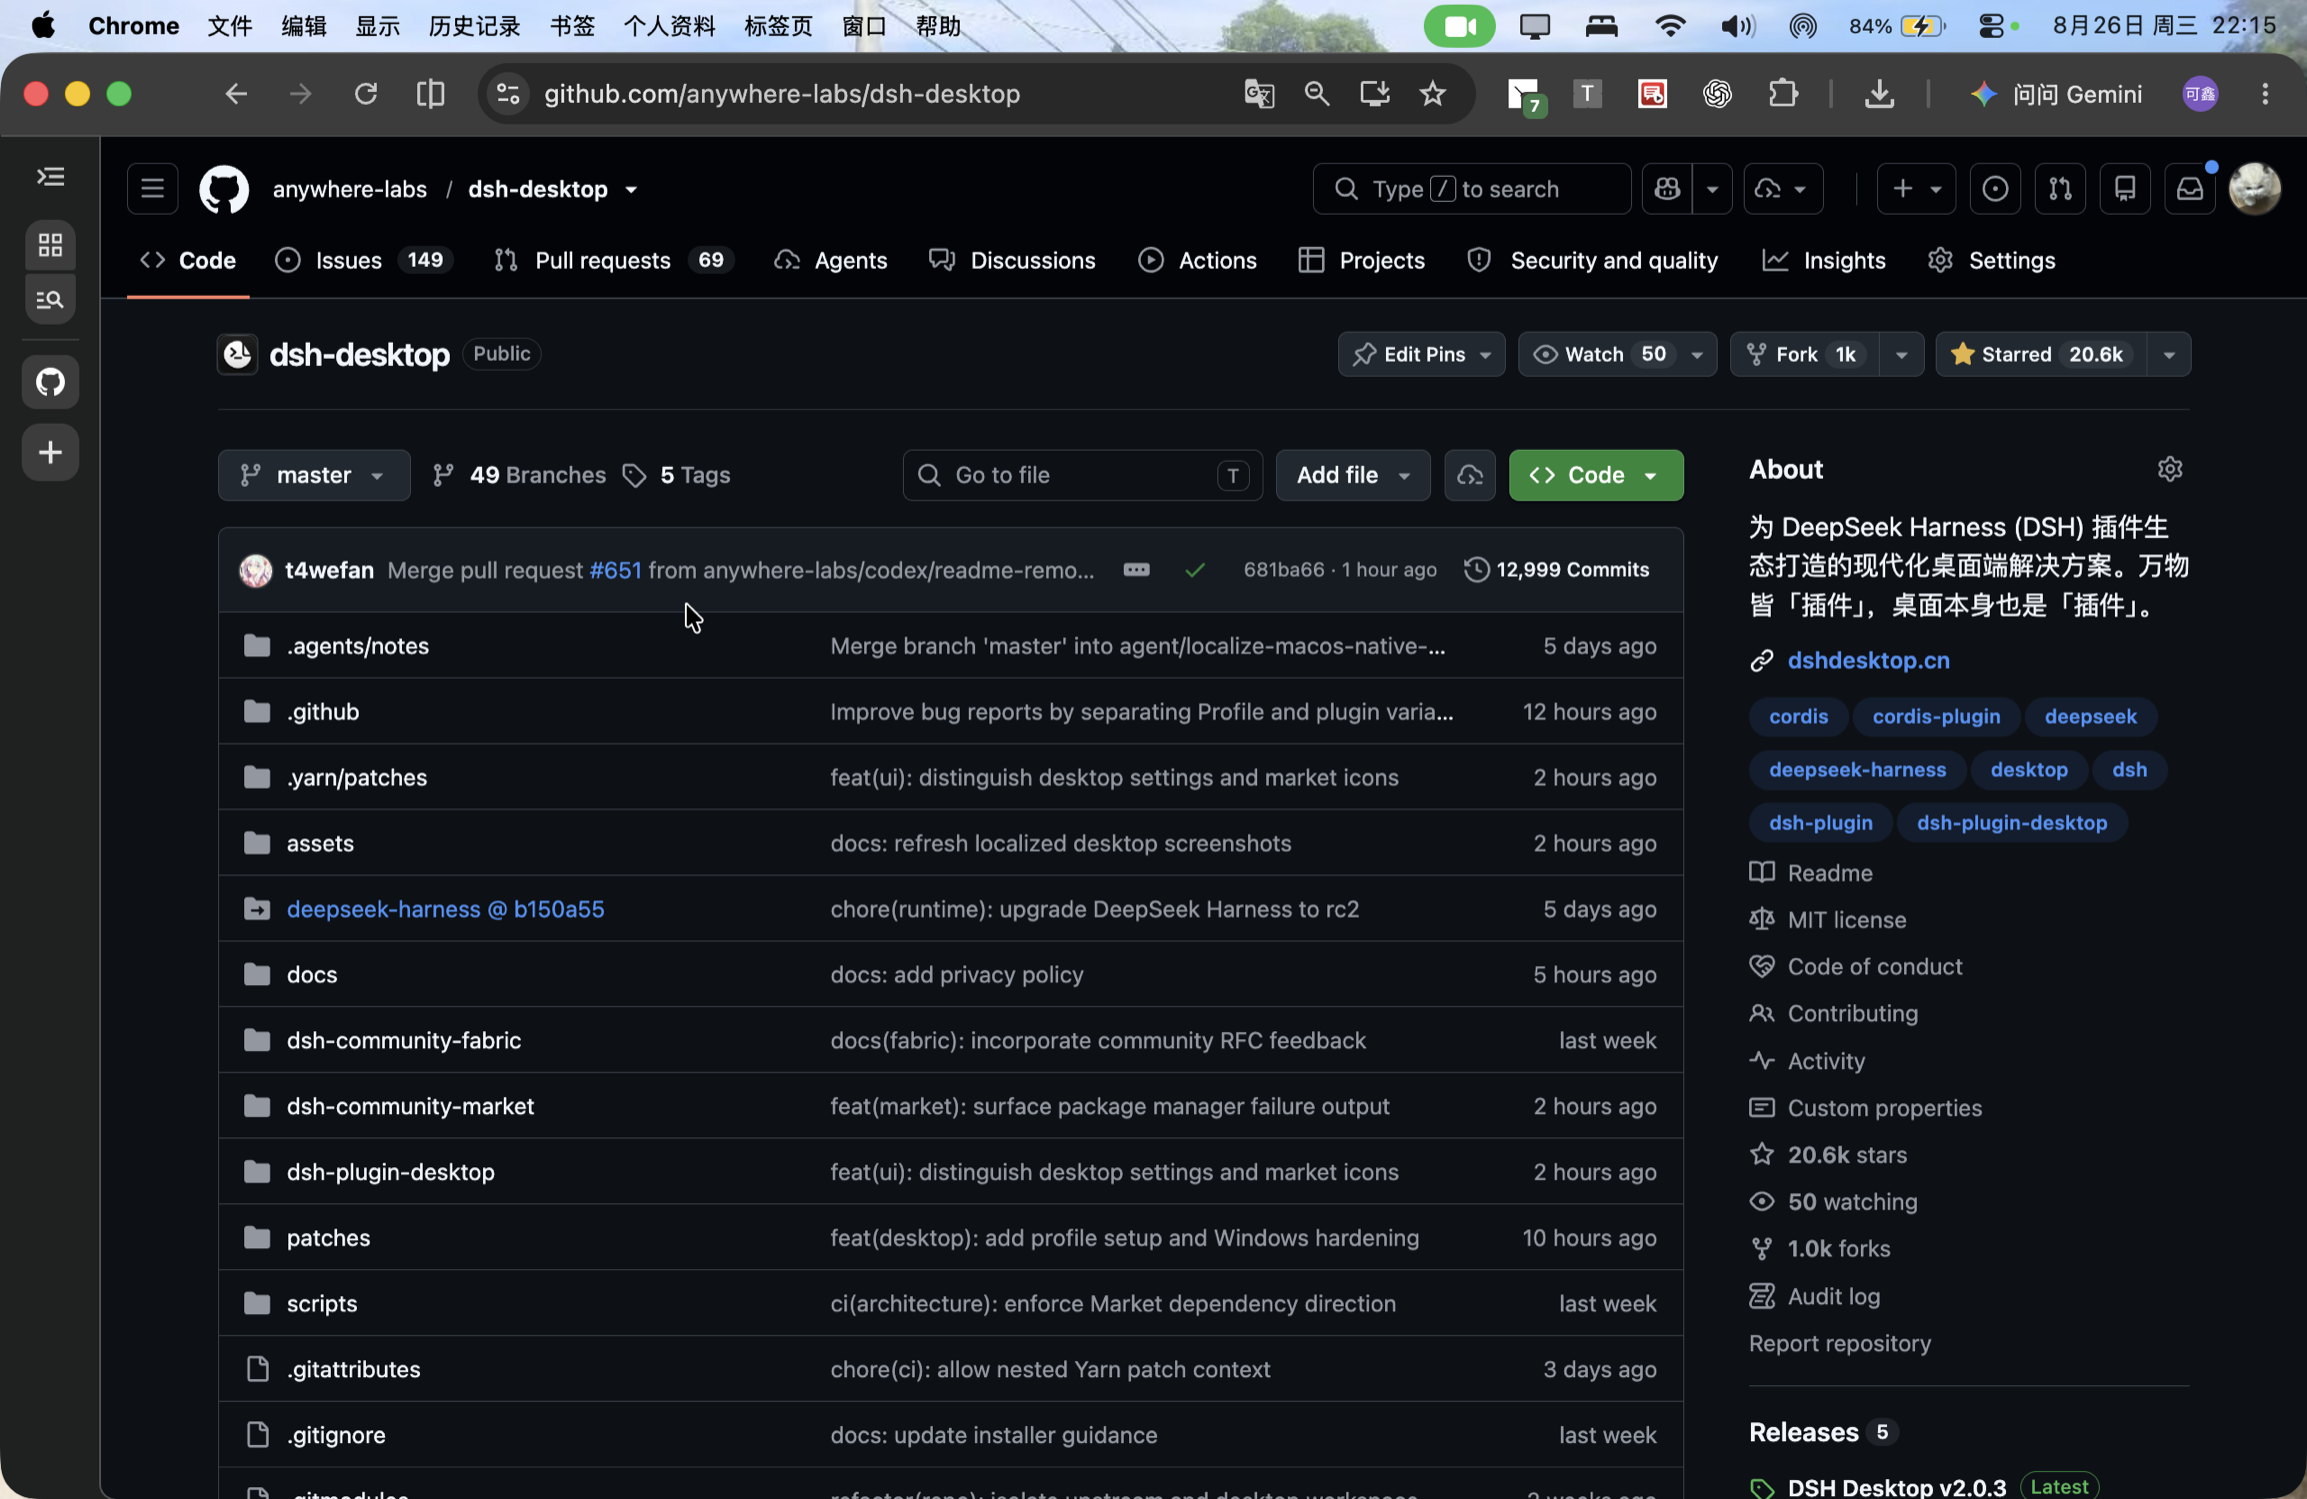2307x1499 pixels.
Task: Open the Apple menu
Action: click(43, 26)
